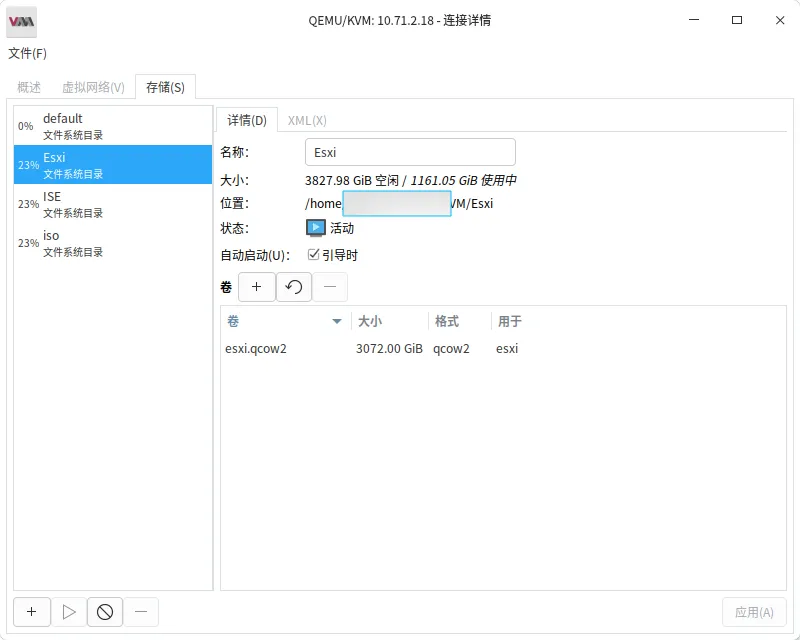Open the XML(X) tab
This screenshot has width=800, height=640.
point(307,120)
